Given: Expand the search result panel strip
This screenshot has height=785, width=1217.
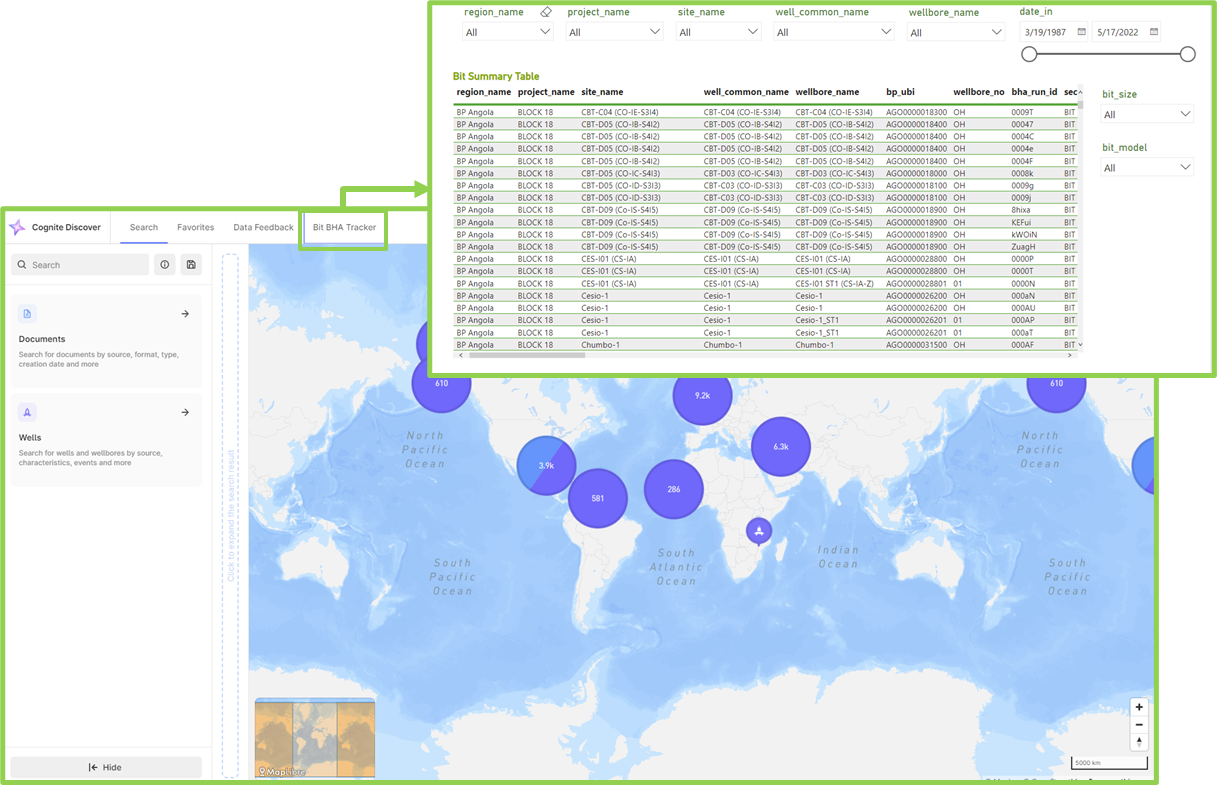Looking at the screenshot, I should pyautogui.click(x=230, y=516).
